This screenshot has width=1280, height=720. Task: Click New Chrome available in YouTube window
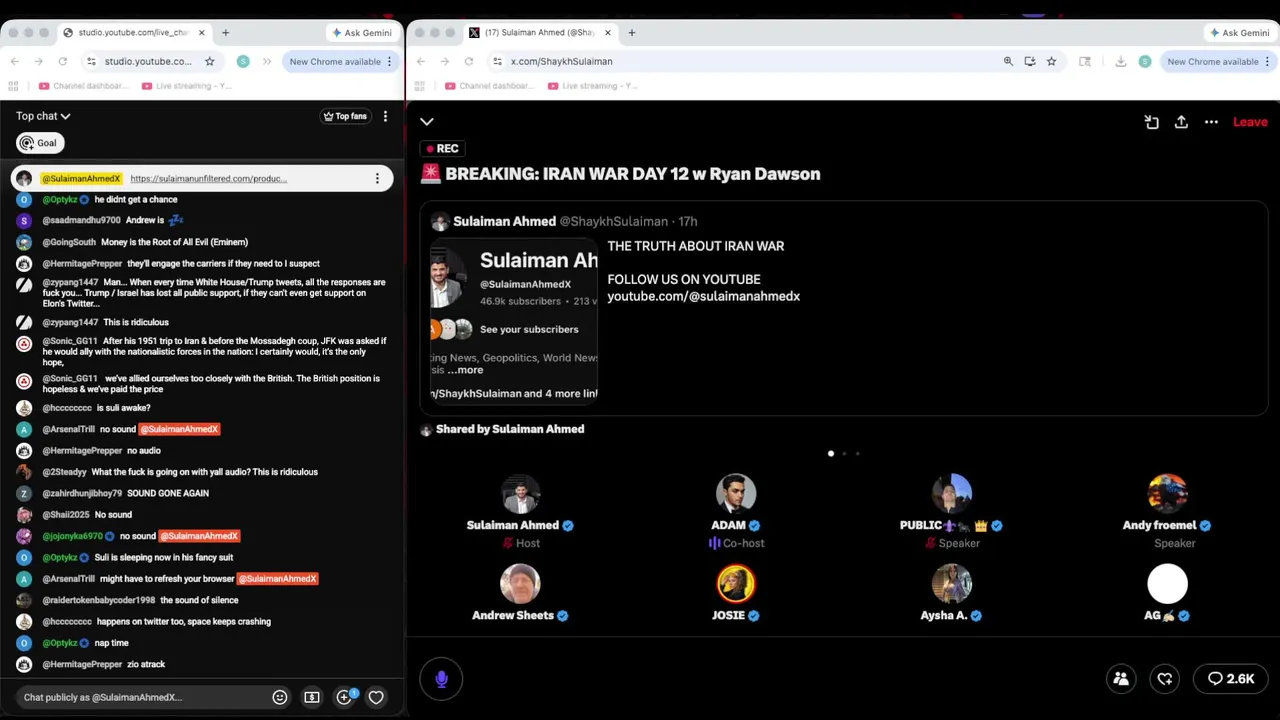coord(335,61)
